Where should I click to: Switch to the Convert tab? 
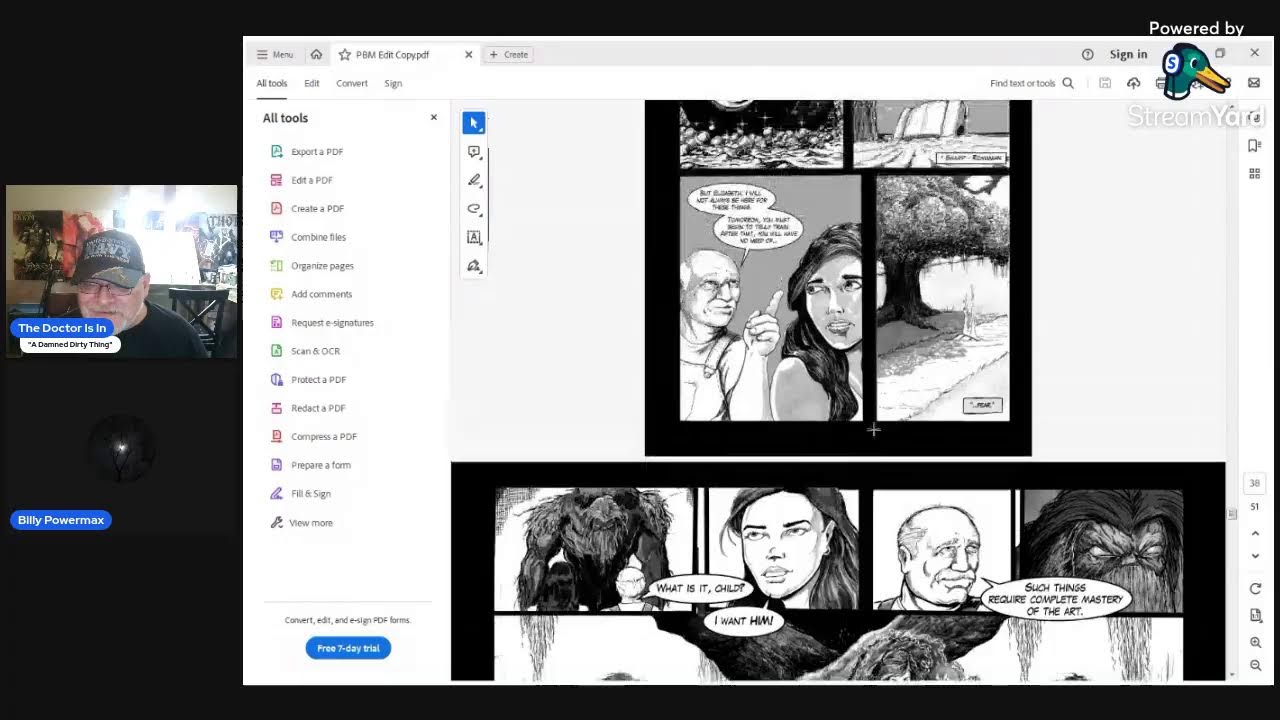351,84
